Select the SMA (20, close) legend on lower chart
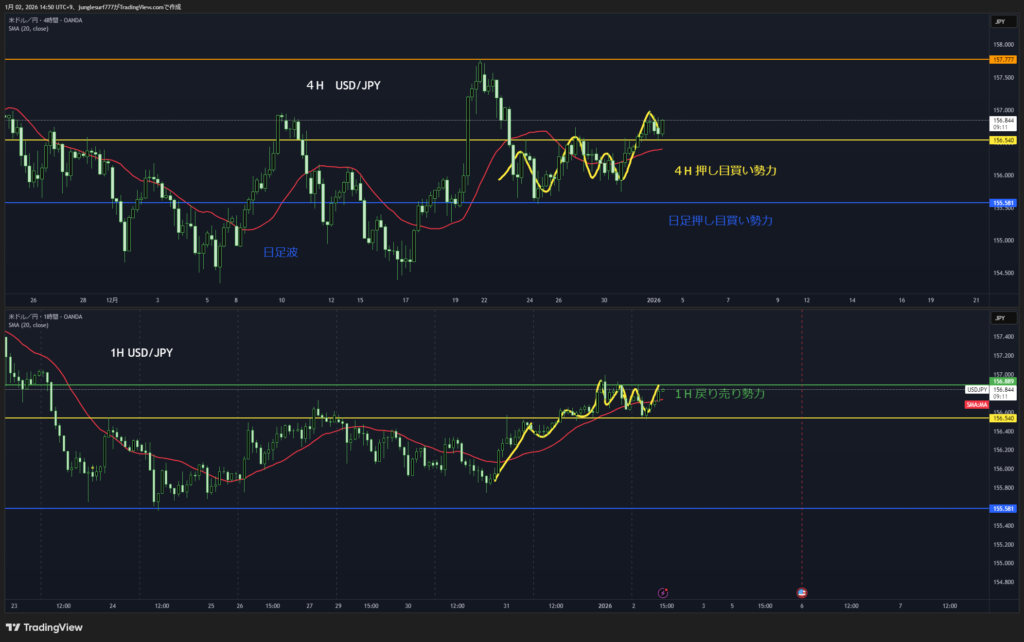The image size is (1024, 642). [x=28, y=325]
